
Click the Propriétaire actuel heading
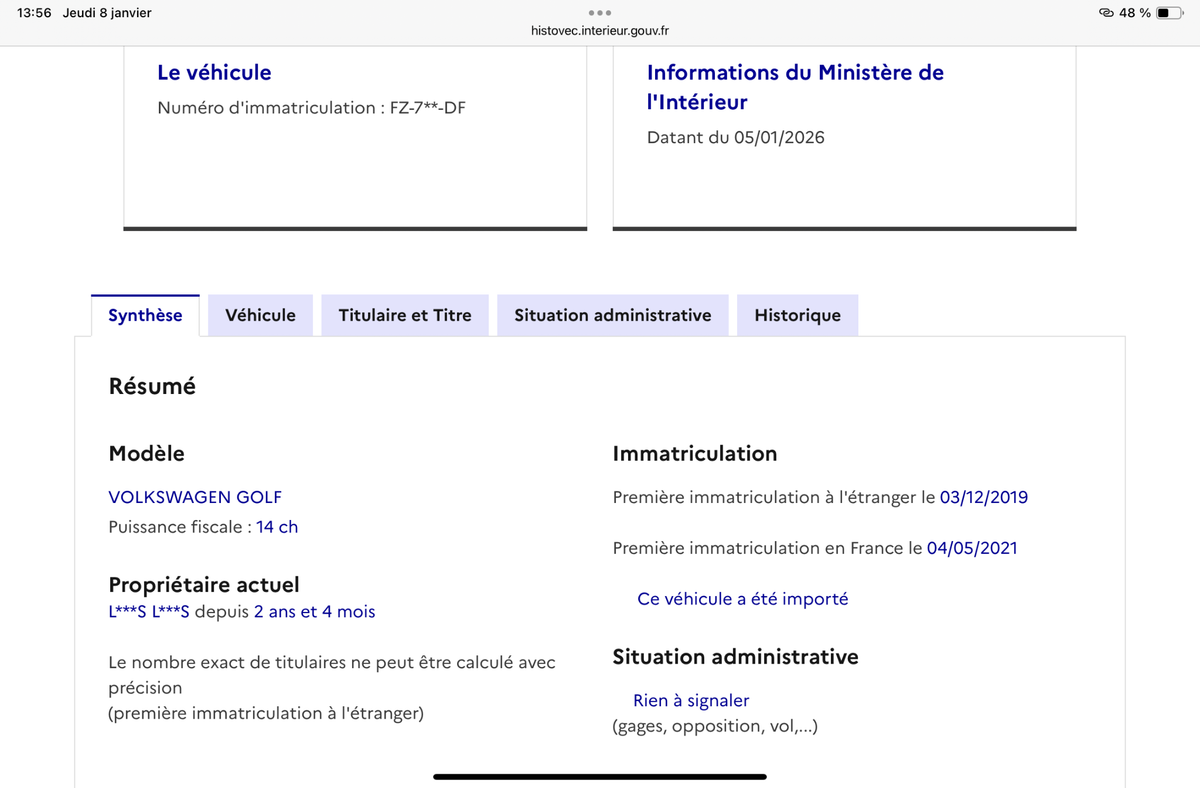point(204,584)
